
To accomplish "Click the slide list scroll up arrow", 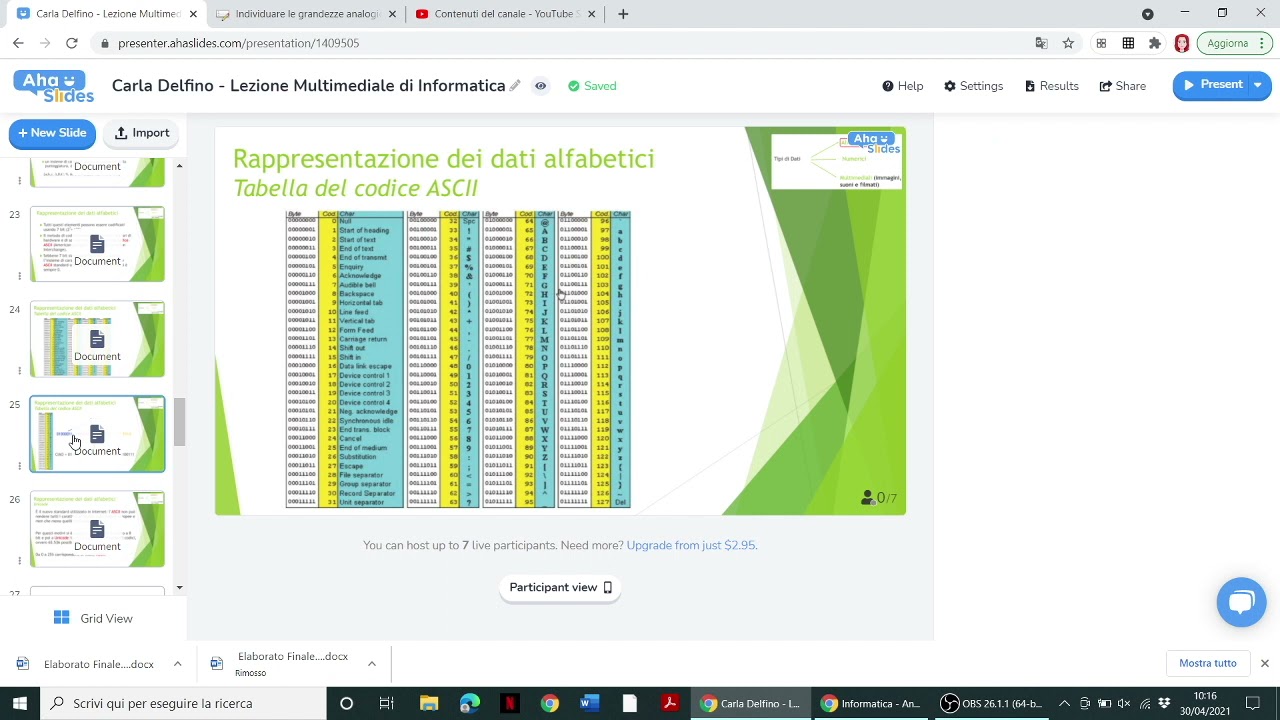I will tap(179, 166).
